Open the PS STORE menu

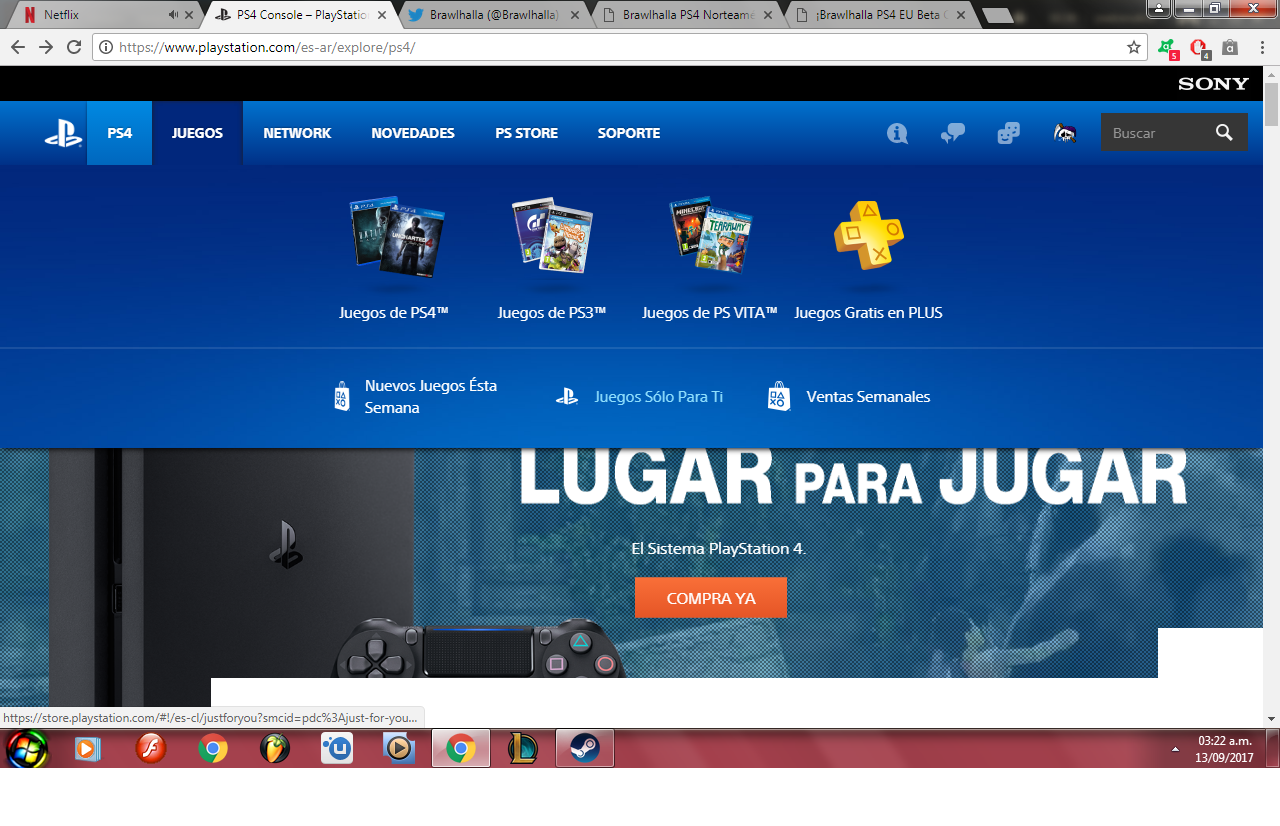527,133
